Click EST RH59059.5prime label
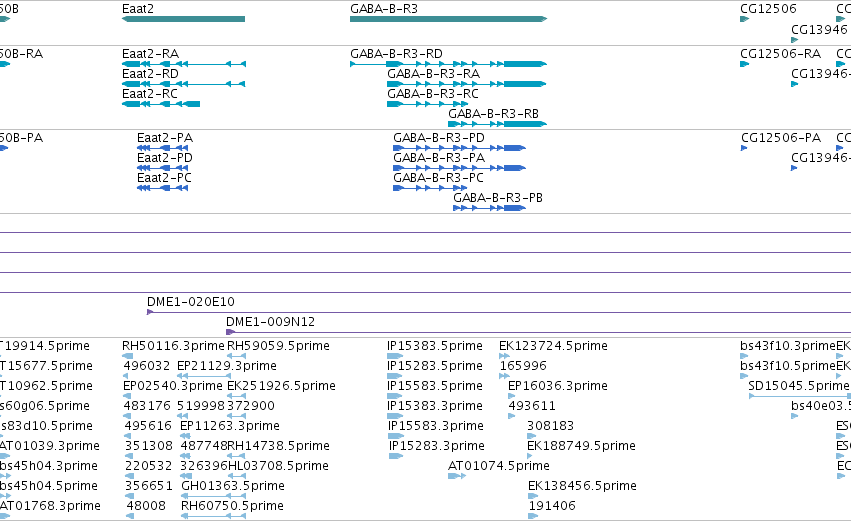Viewport: 851px width, 521px height. (x=278, y=346)
